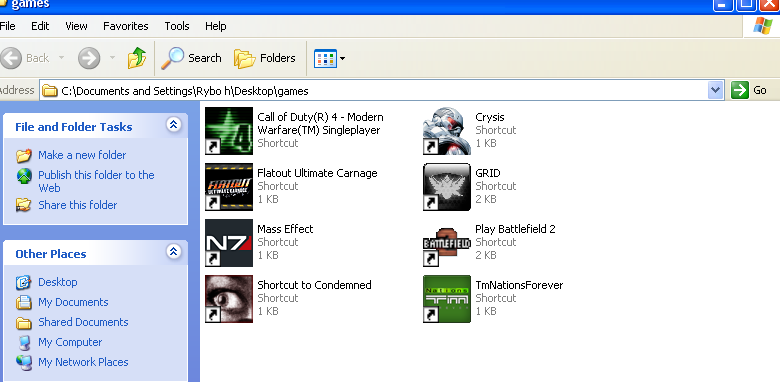Viewport: 780px width, 382px height.
Task: Open My Network Places link
Action: (x=83, y=362)
